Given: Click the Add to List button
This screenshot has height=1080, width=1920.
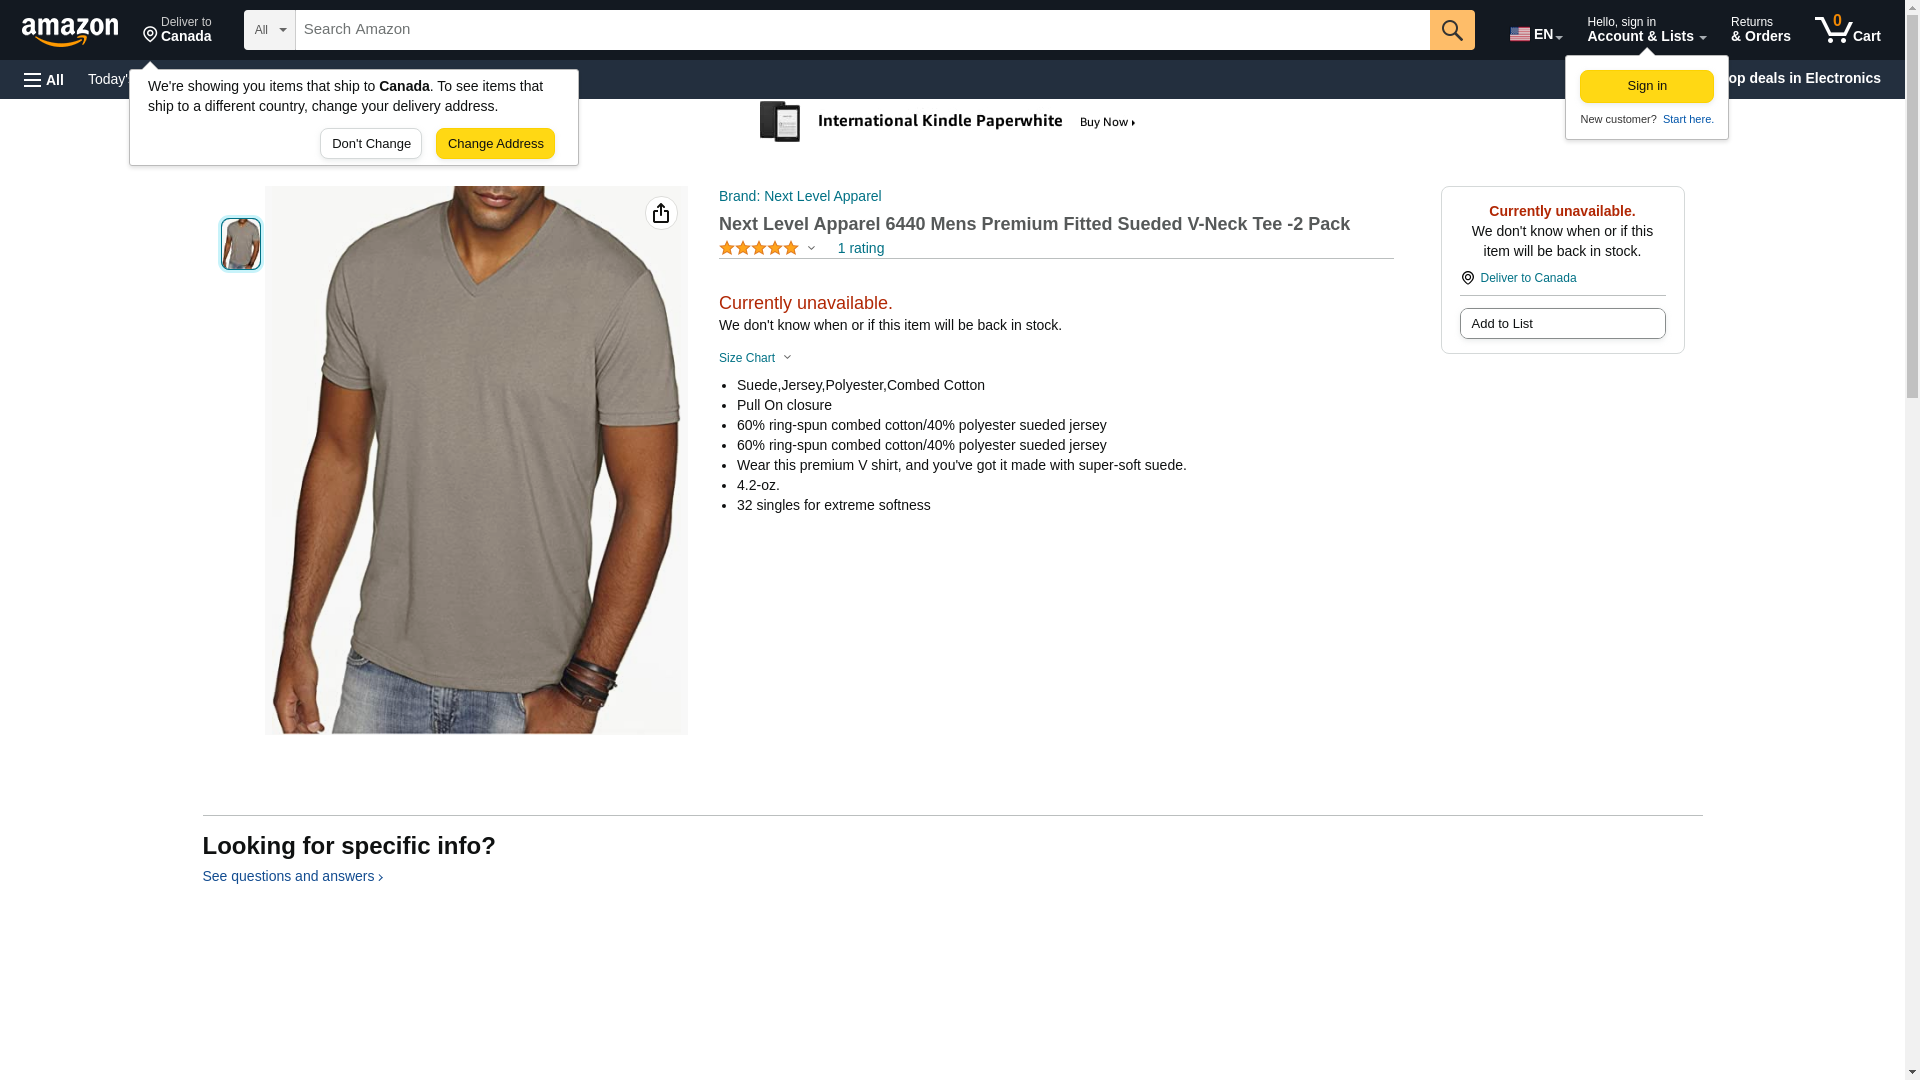Looking at the screenshot, I should (x=1562, y=324).
